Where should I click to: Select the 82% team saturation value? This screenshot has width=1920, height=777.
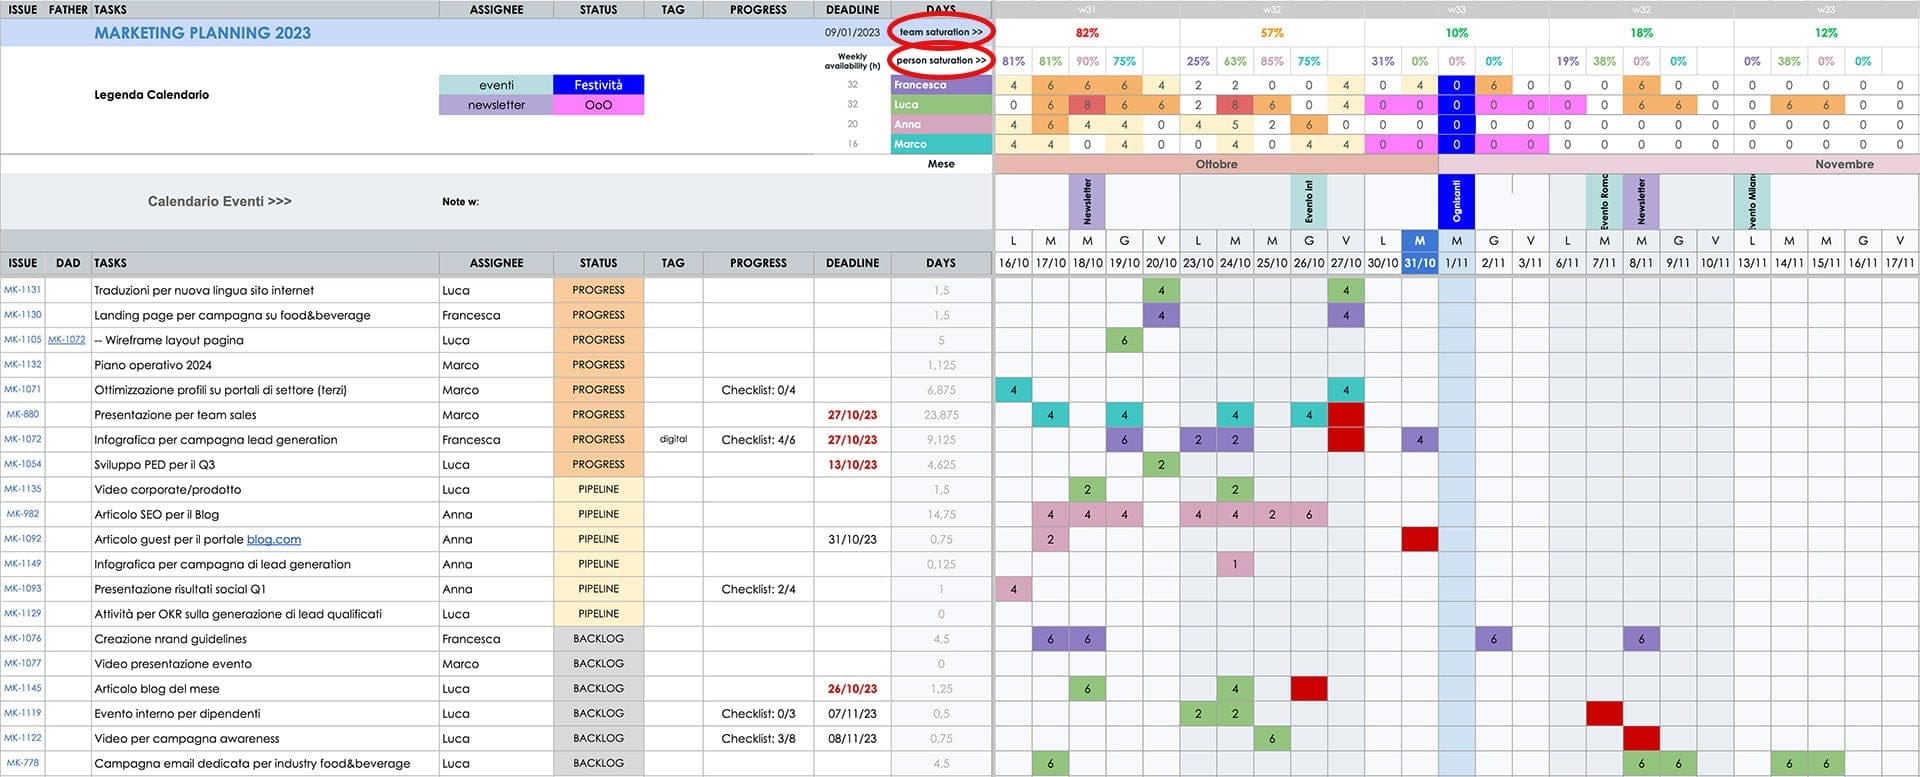click(1087, 33)
